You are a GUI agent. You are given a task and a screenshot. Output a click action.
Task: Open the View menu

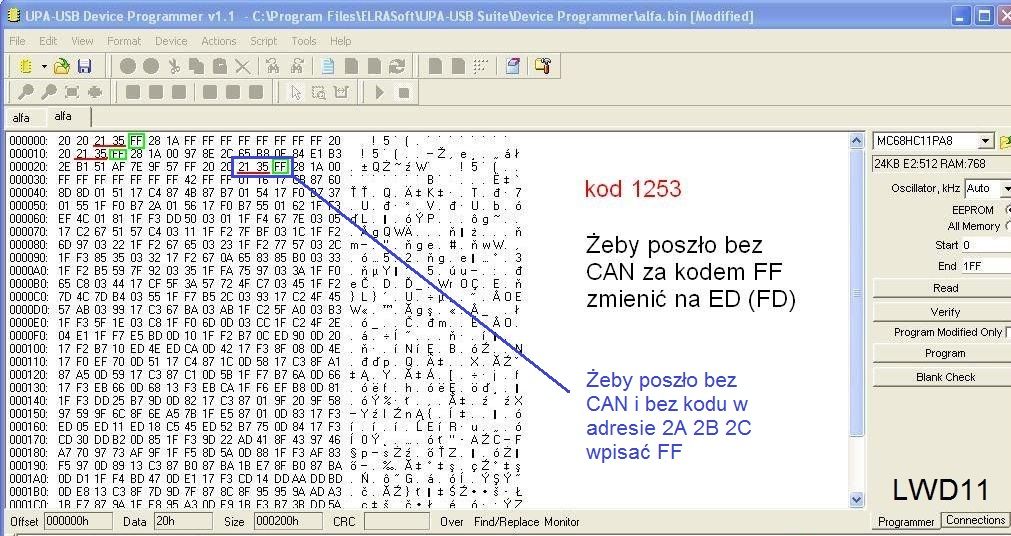[82, 41]
